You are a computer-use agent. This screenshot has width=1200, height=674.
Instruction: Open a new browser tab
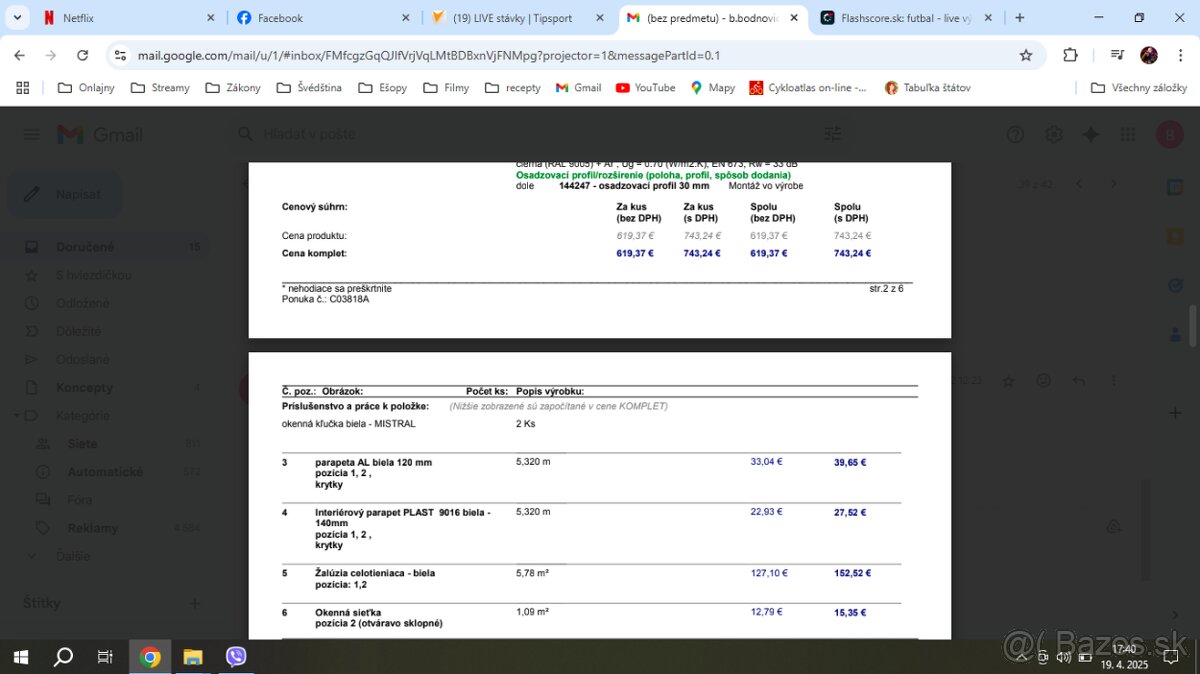tap(1020, 18)
